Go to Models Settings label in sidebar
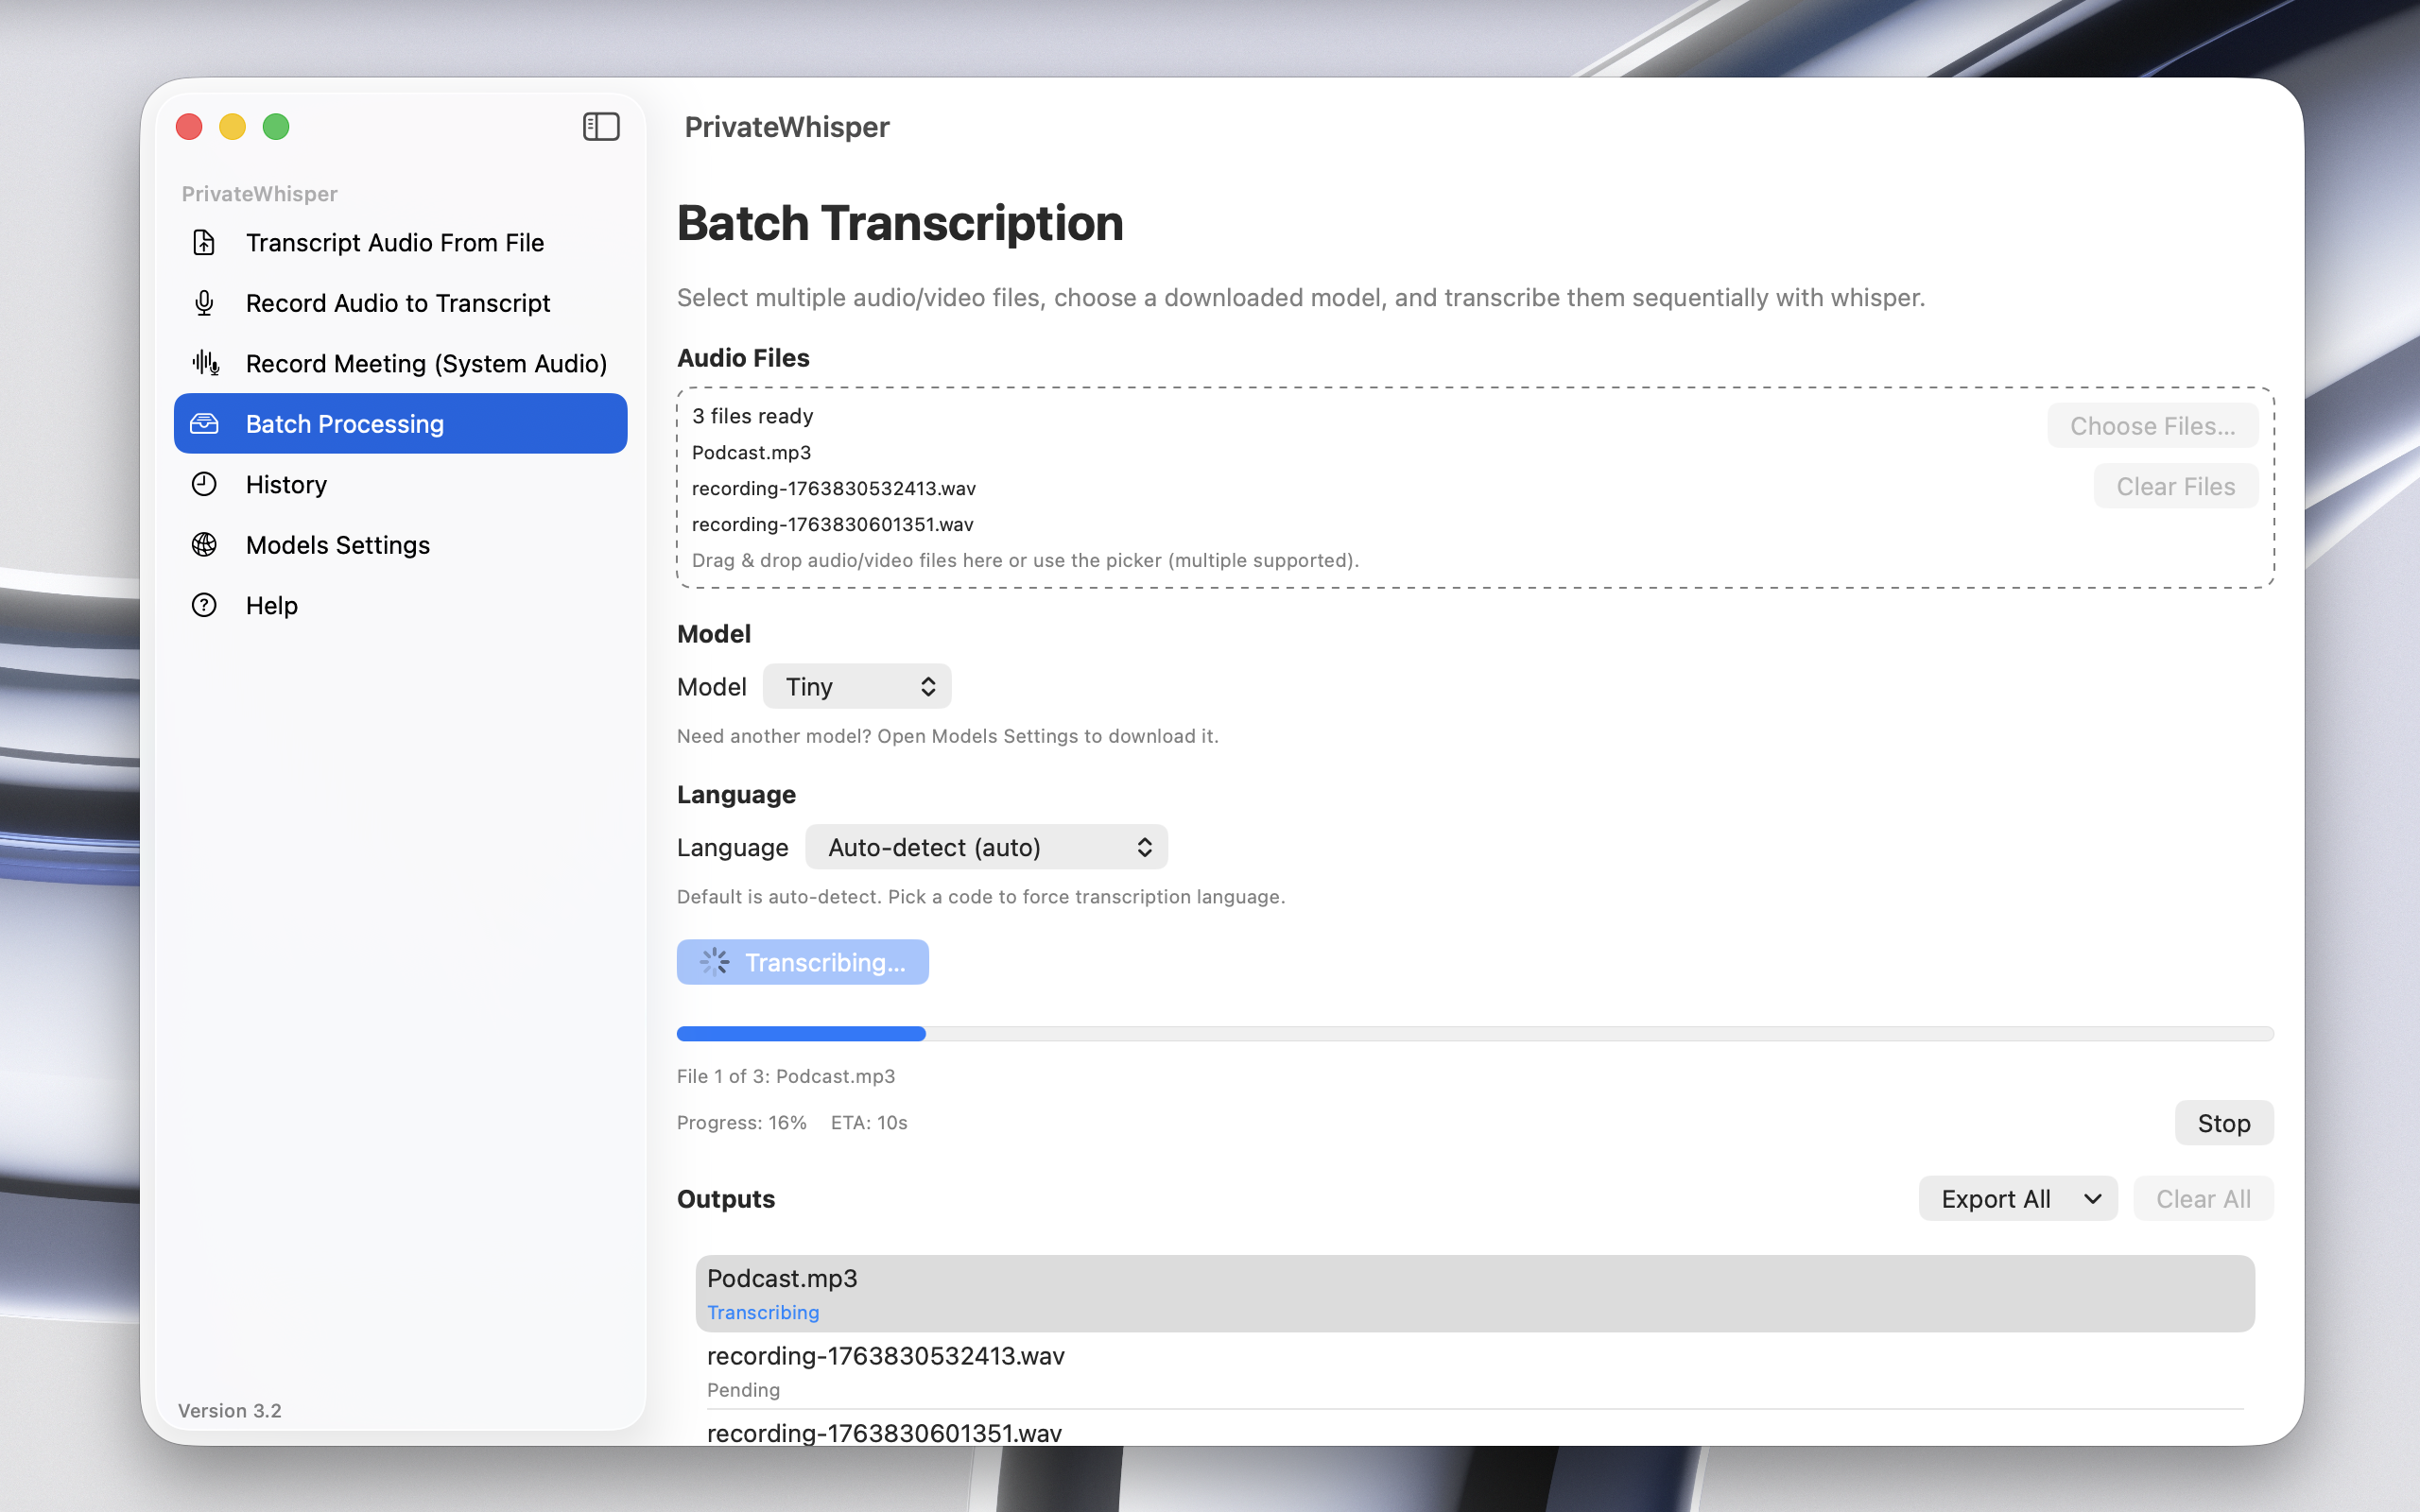 (338, 545)
